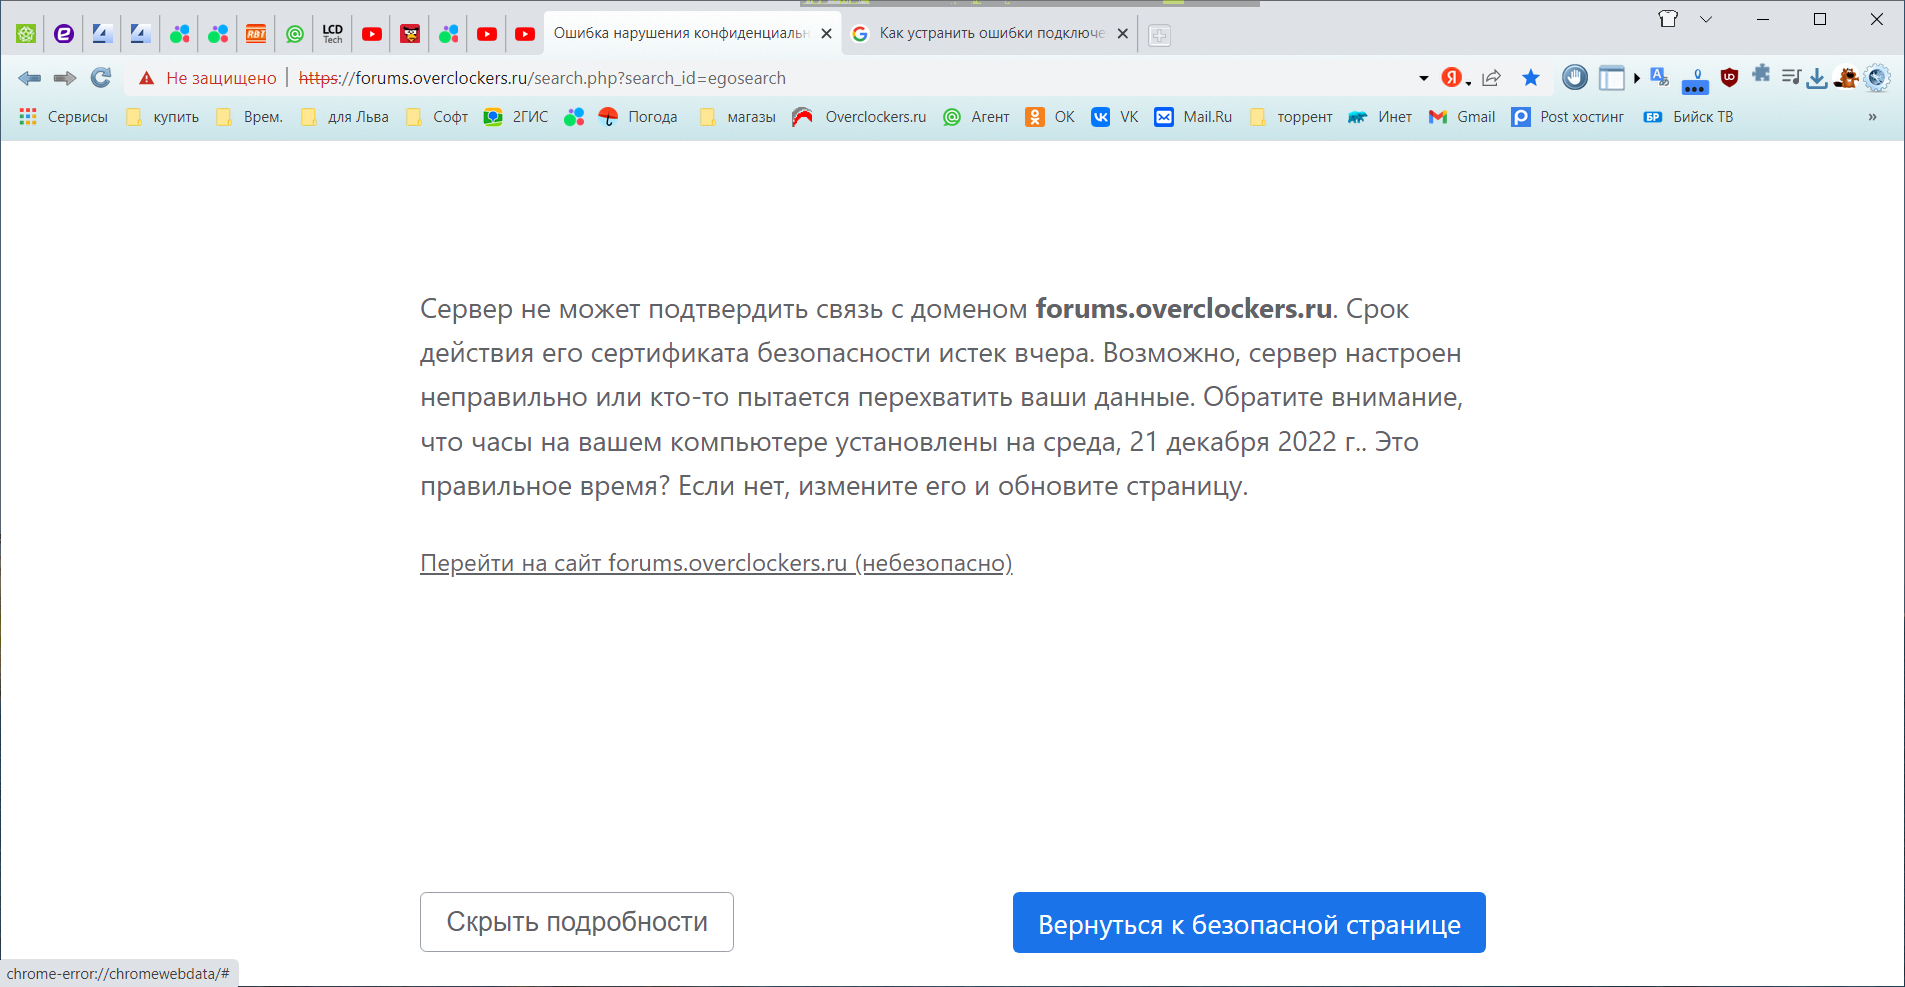The width and height of the screenshot is (1905, 987).
Task: Go back using the back arrow
Action: tap(29, 78)
